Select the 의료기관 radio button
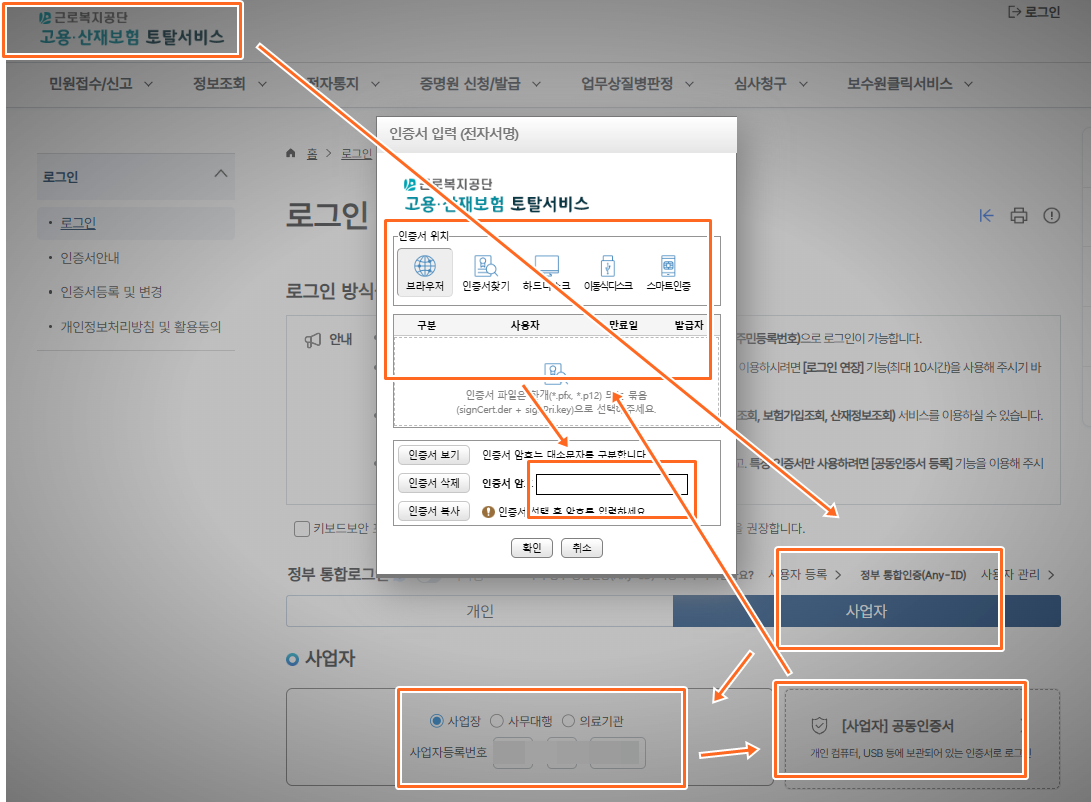1091x802 pixels. pyautogui.click(x=568, y=721)
